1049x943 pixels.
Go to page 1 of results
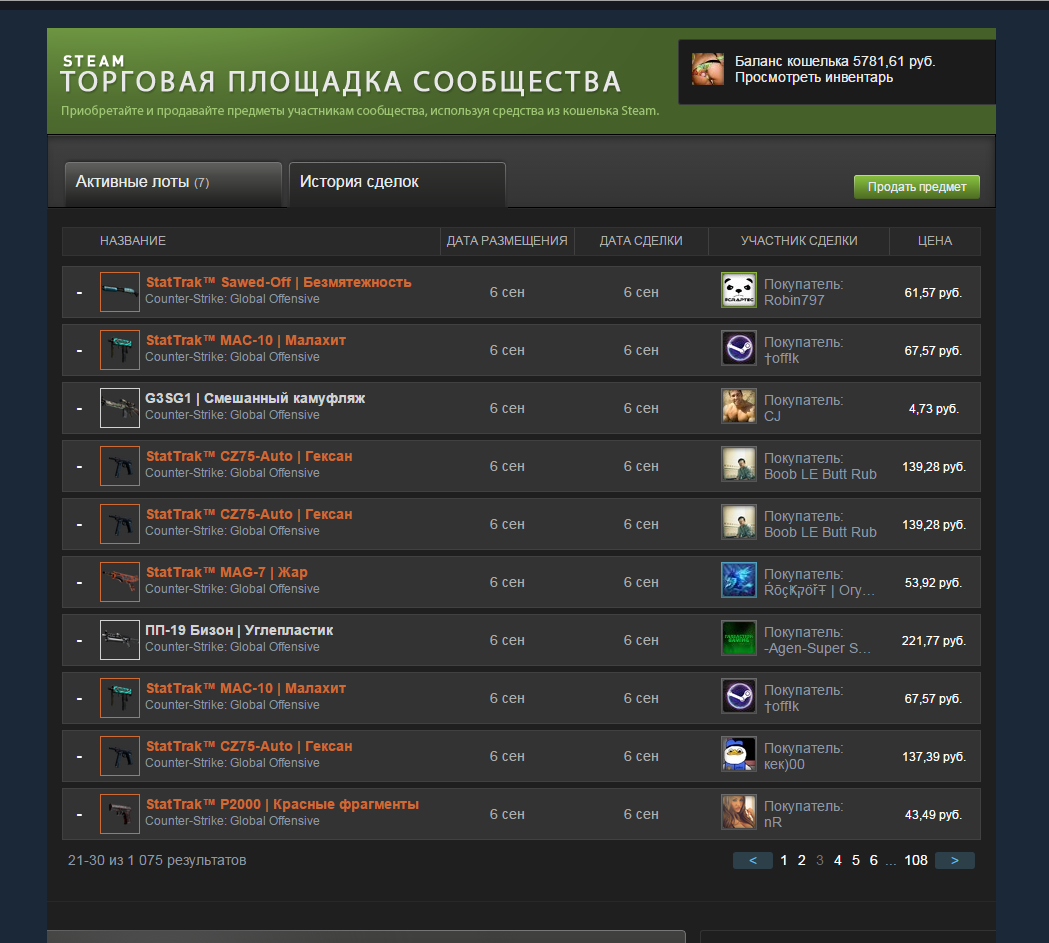click(x=783, y=861)
